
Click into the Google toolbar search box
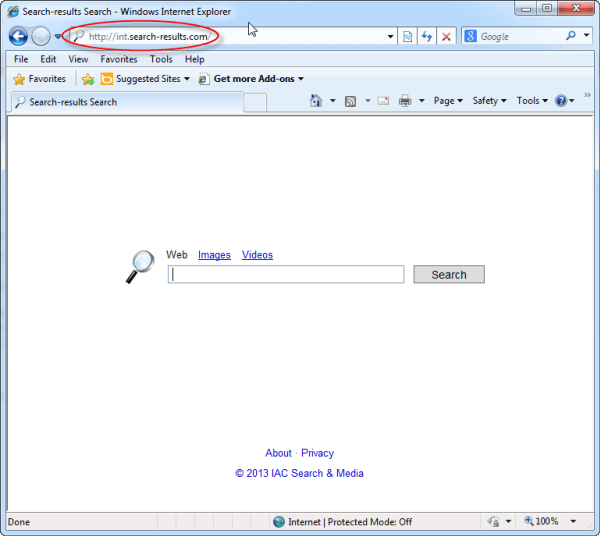[x=520, y=37]
